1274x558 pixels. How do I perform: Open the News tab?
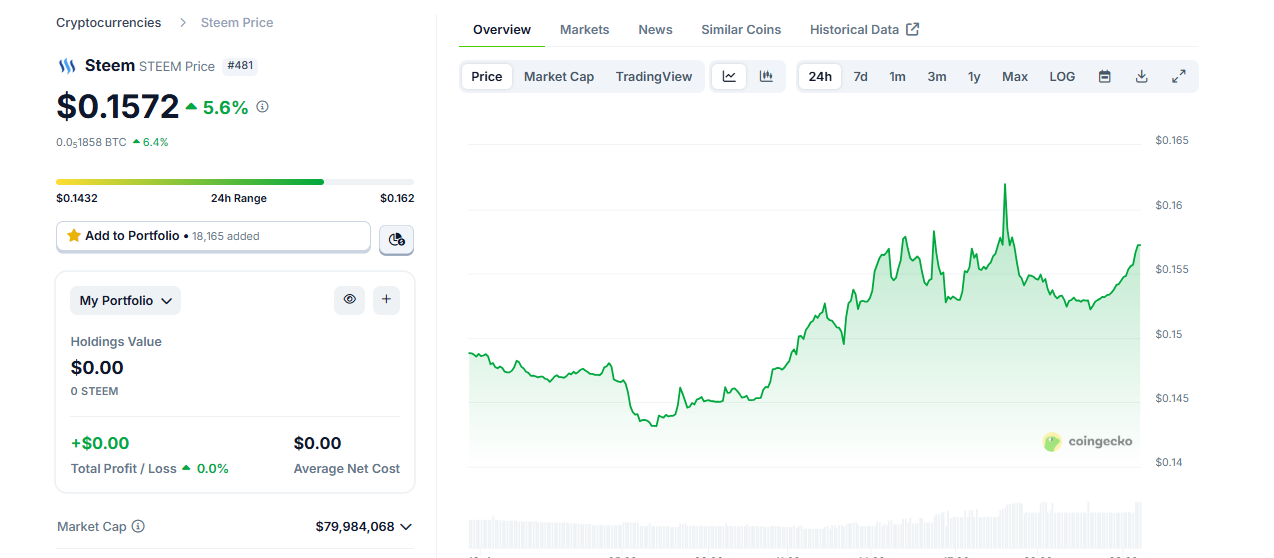pos(655,30)
